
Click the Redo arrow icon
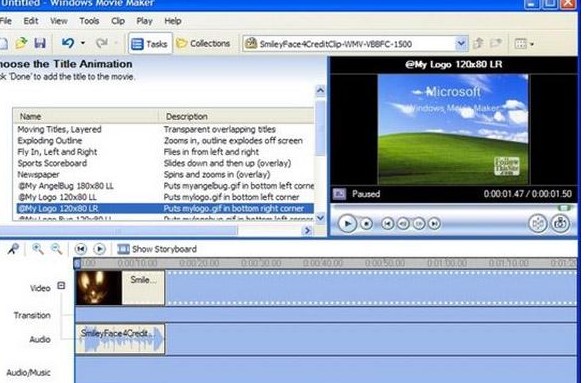tap(102, 43)
